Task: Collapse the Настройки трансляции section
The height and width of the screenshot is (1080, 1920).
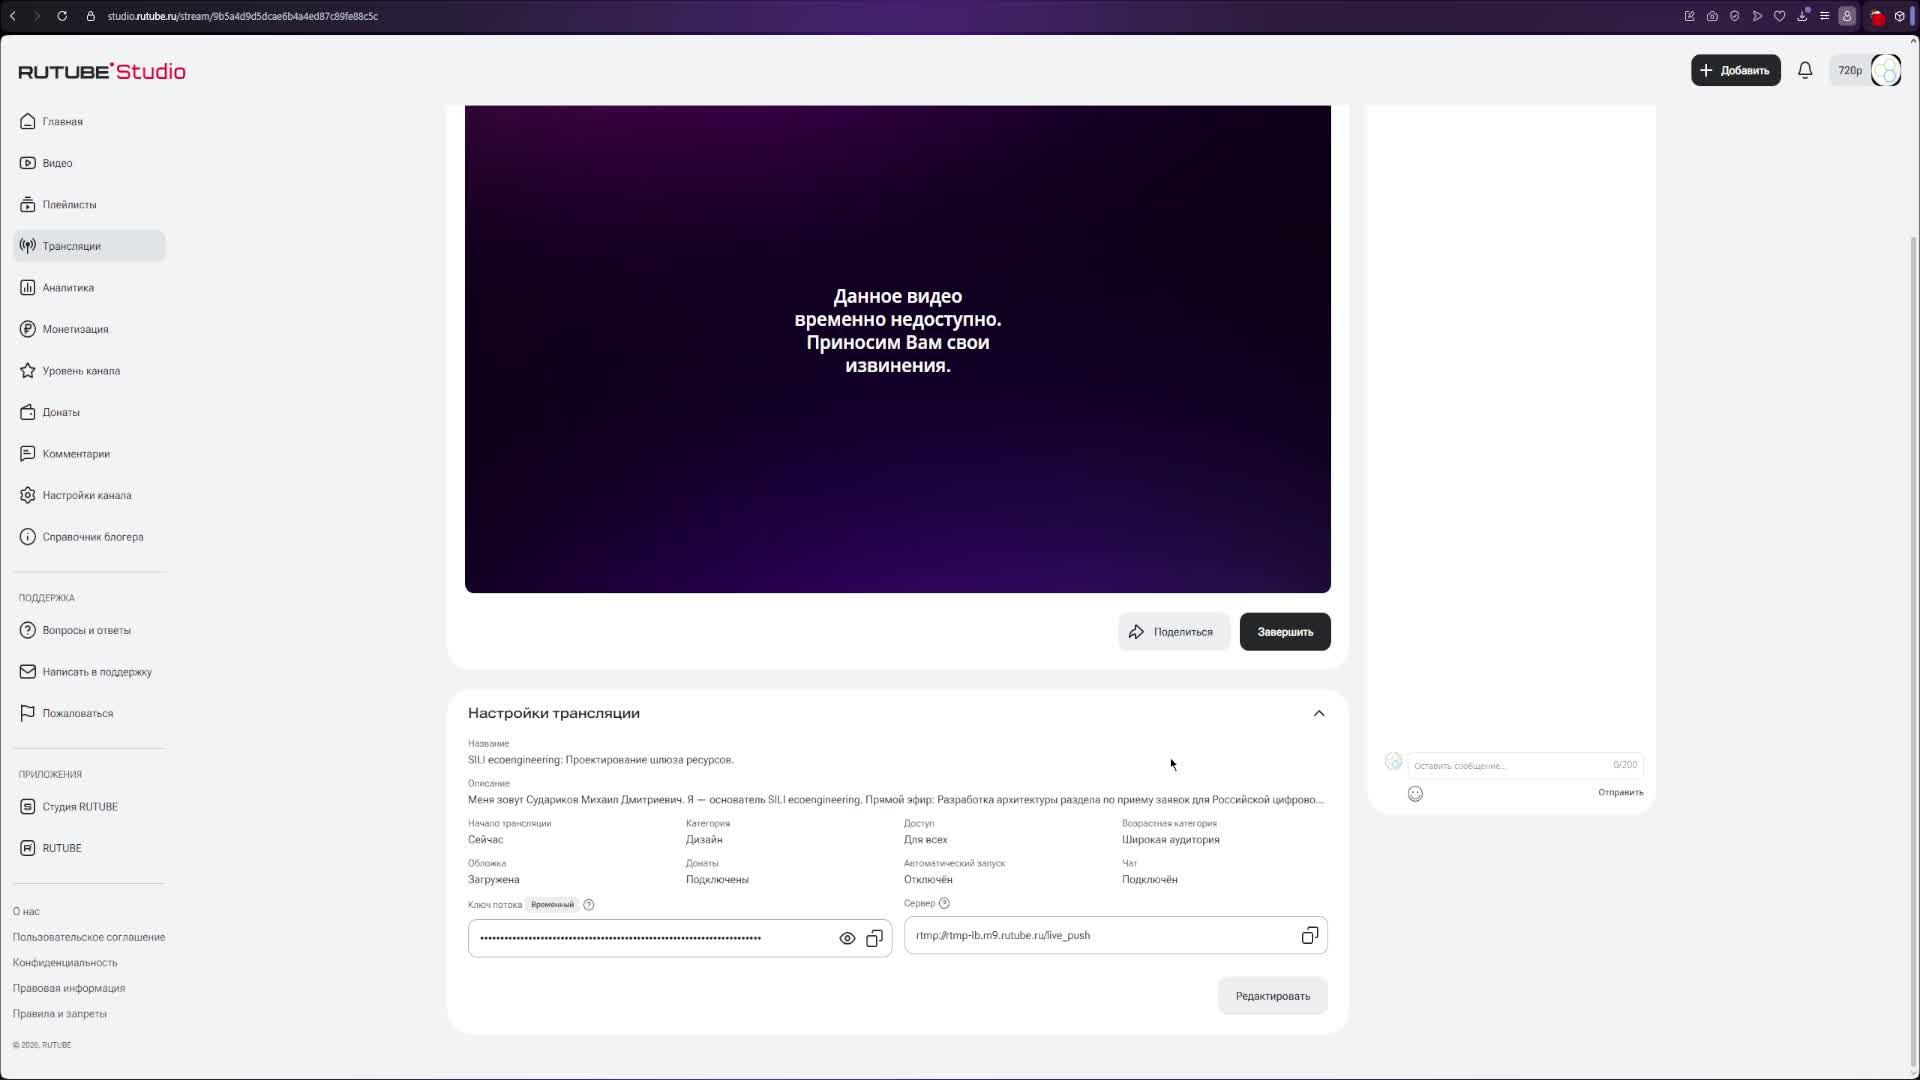Action: tap(1319, 713)
